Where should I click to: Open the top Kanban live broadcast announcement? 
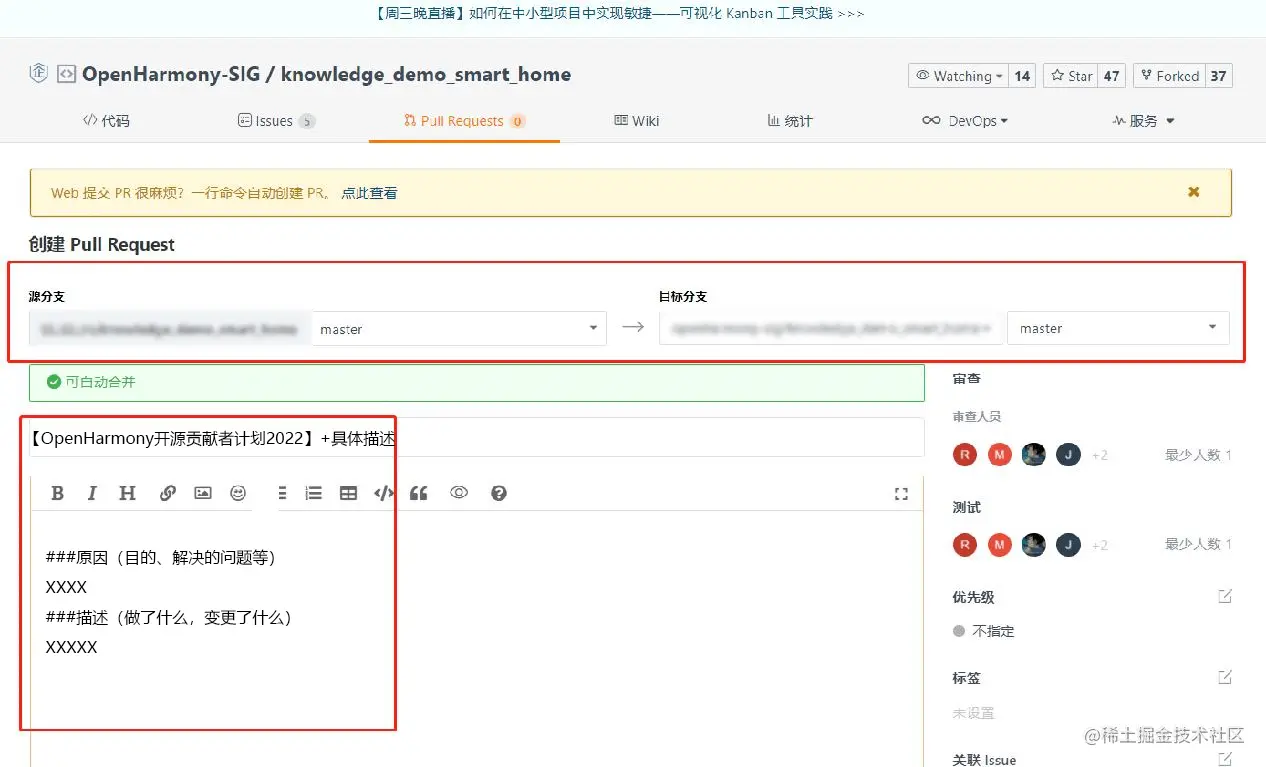[x=620, y=13]
